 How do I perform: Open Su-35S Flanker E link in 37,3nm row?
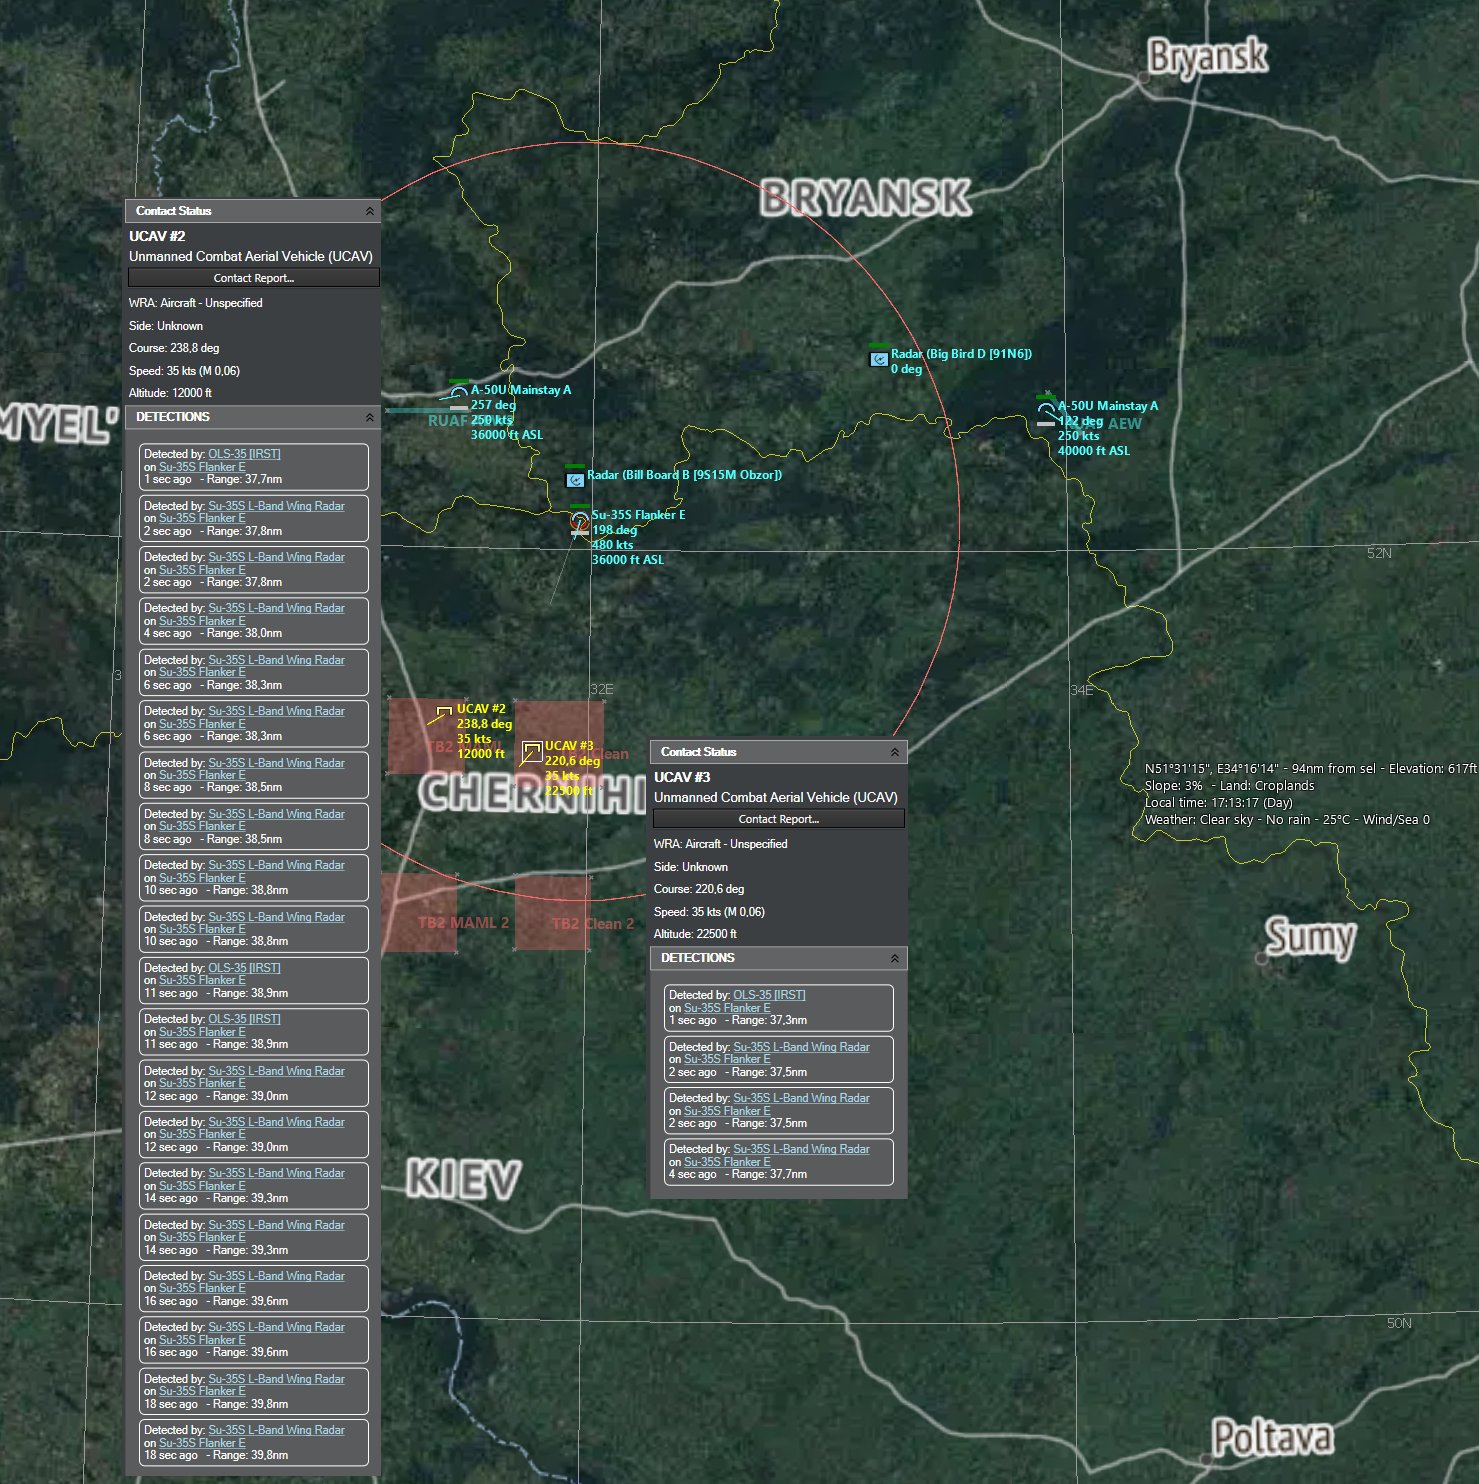tap(727, 1008)
